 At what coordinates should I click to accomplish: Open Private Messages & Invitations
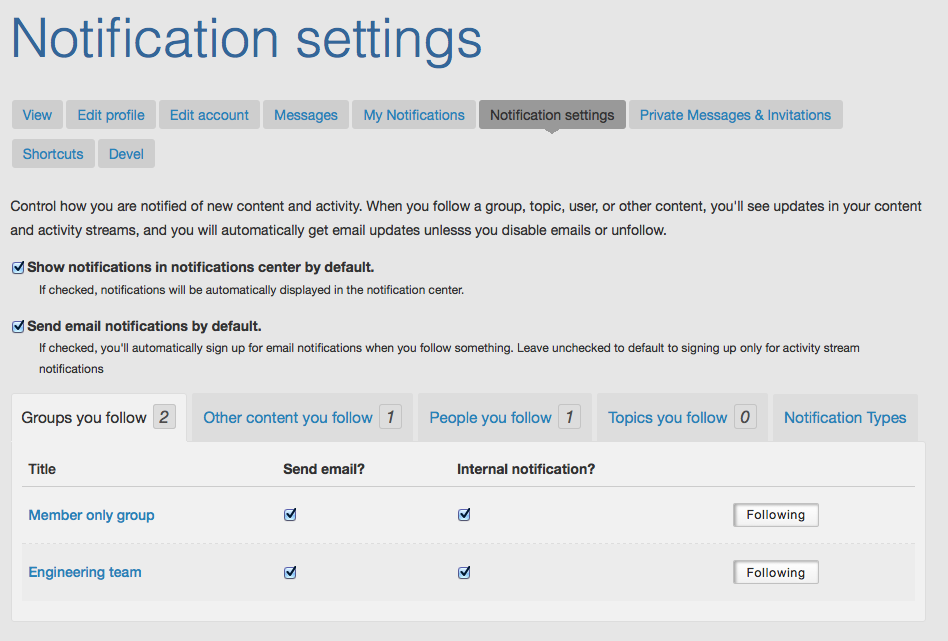(x=735, y=114)
